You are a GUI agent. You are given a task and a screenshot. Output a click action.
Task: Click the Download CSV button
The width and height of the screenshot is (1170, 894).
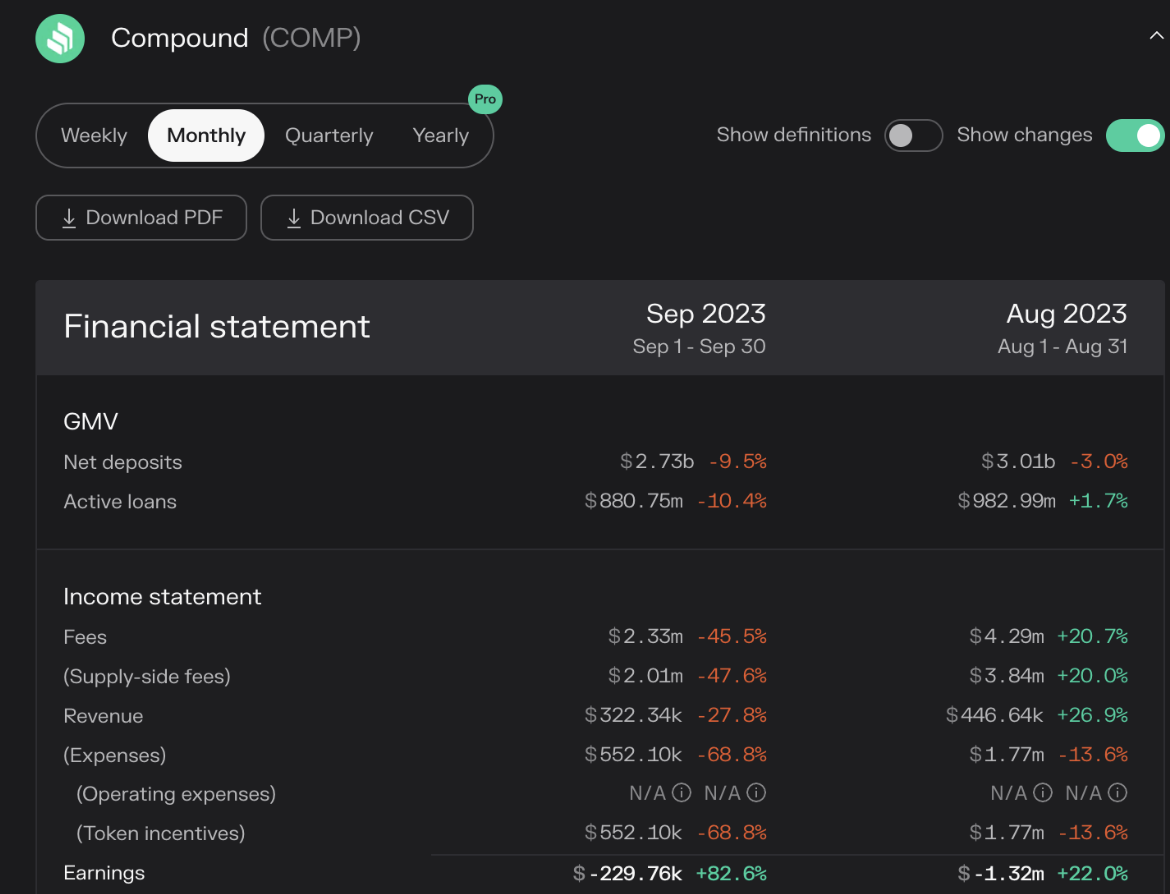pos(367,217)
